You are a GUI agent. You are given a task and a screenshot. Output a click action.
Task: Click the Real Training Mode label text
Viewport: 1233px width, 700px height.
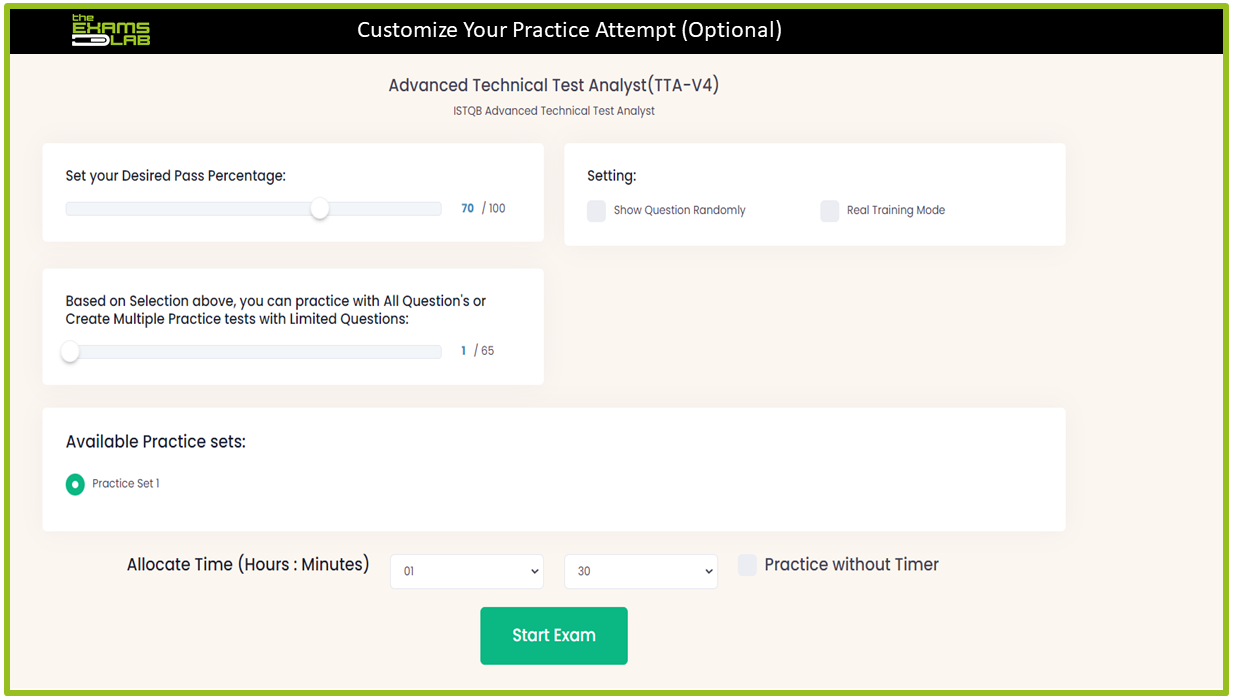(895, 211)
